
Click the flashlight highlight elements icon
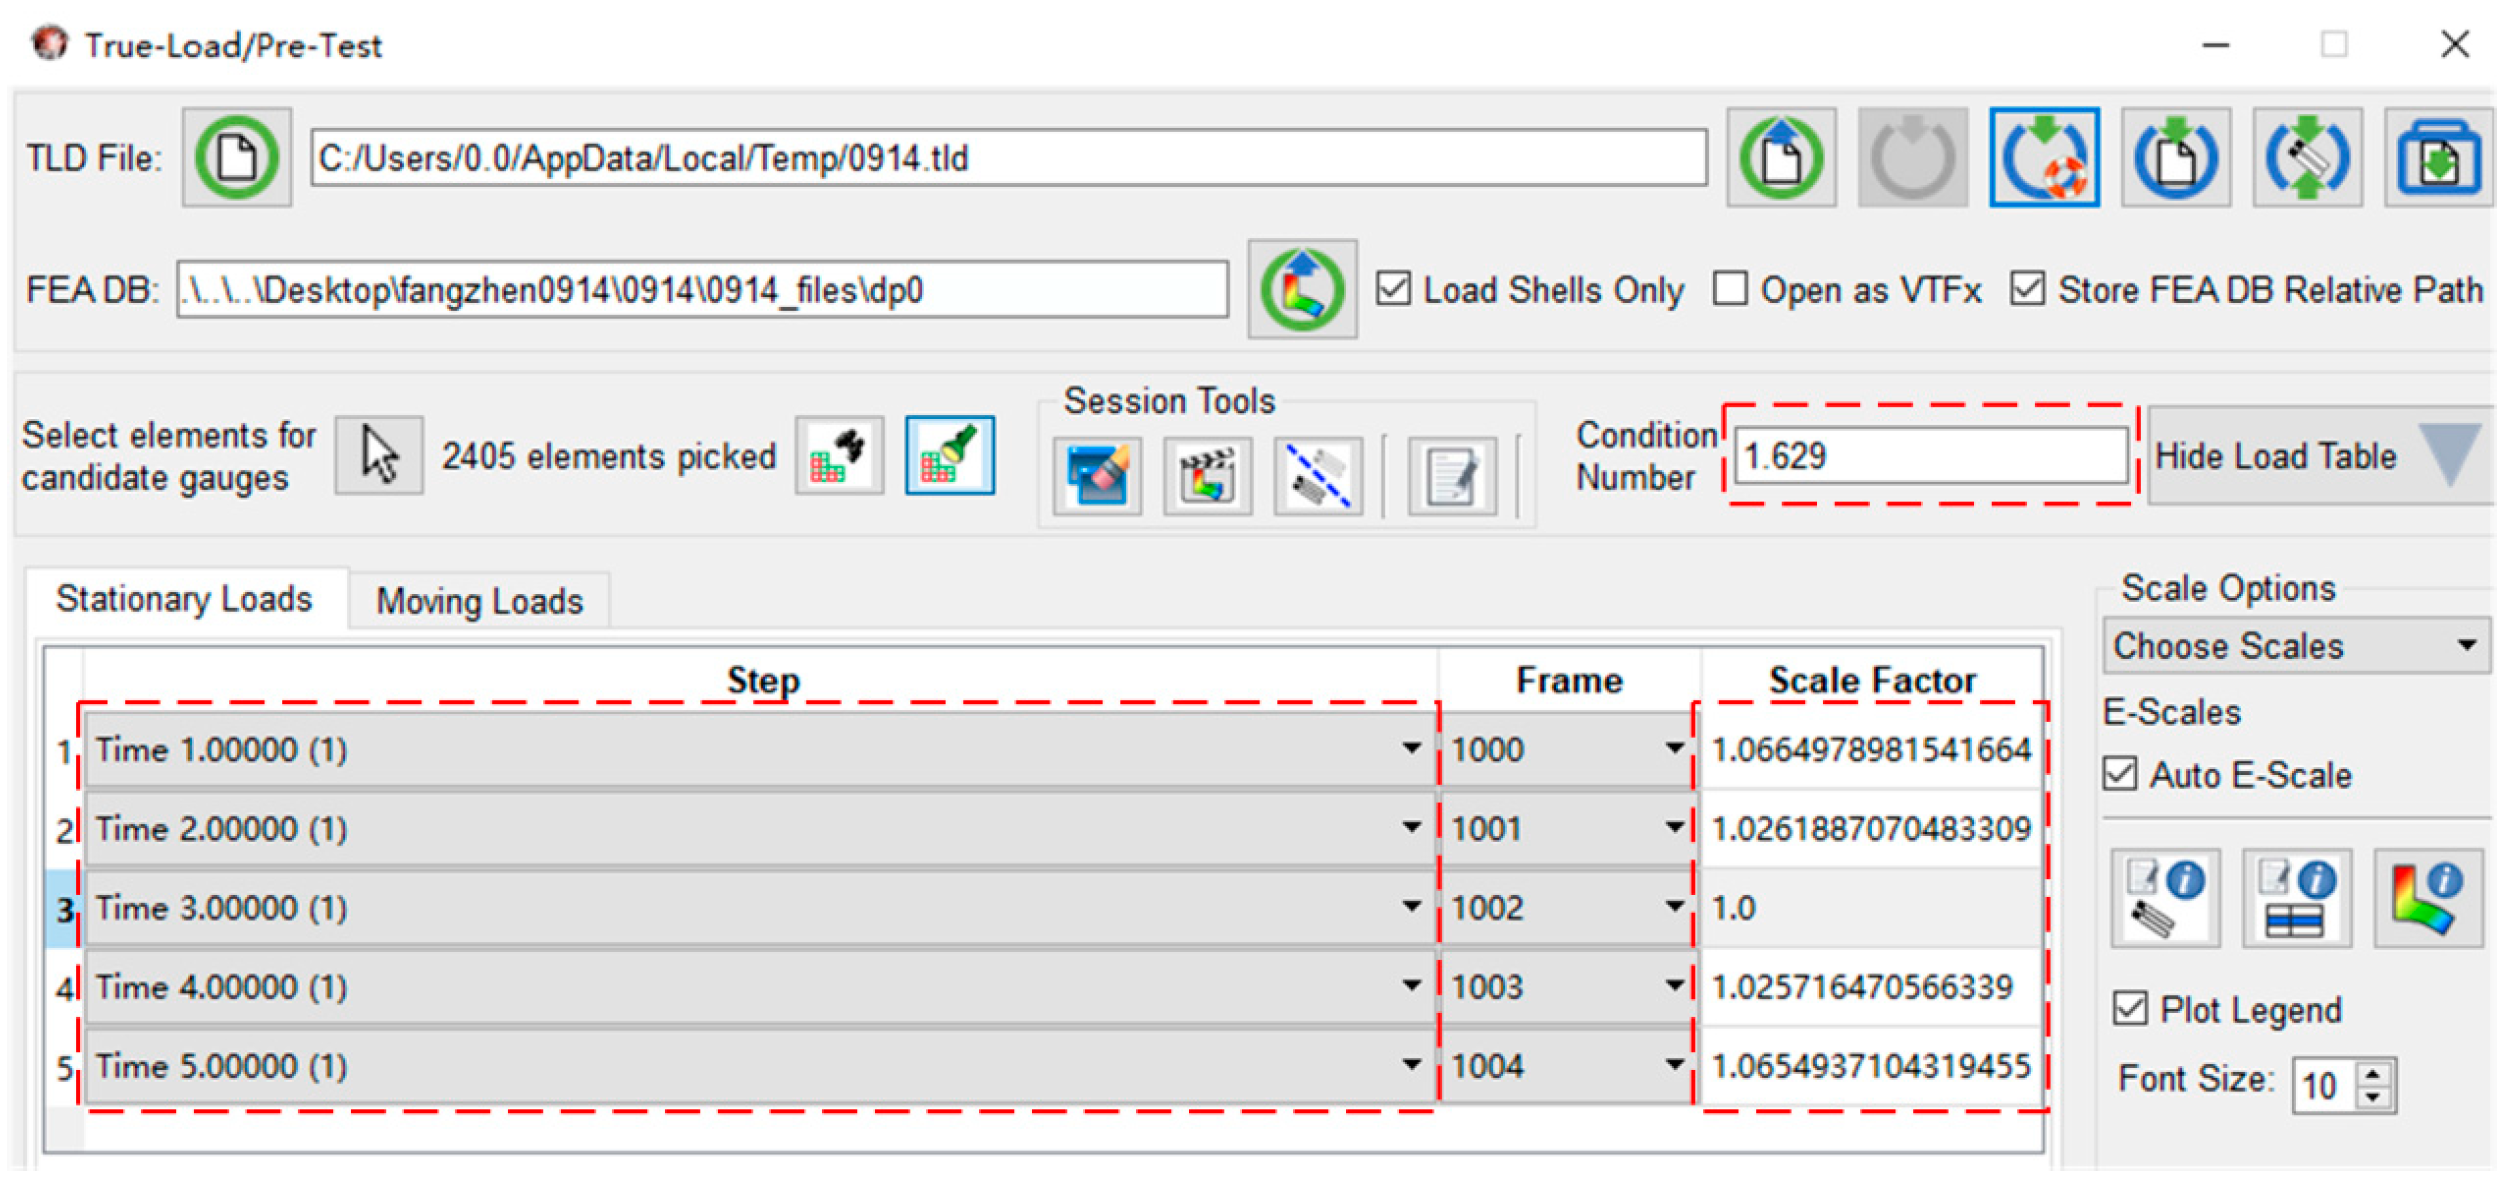point(948,456)
